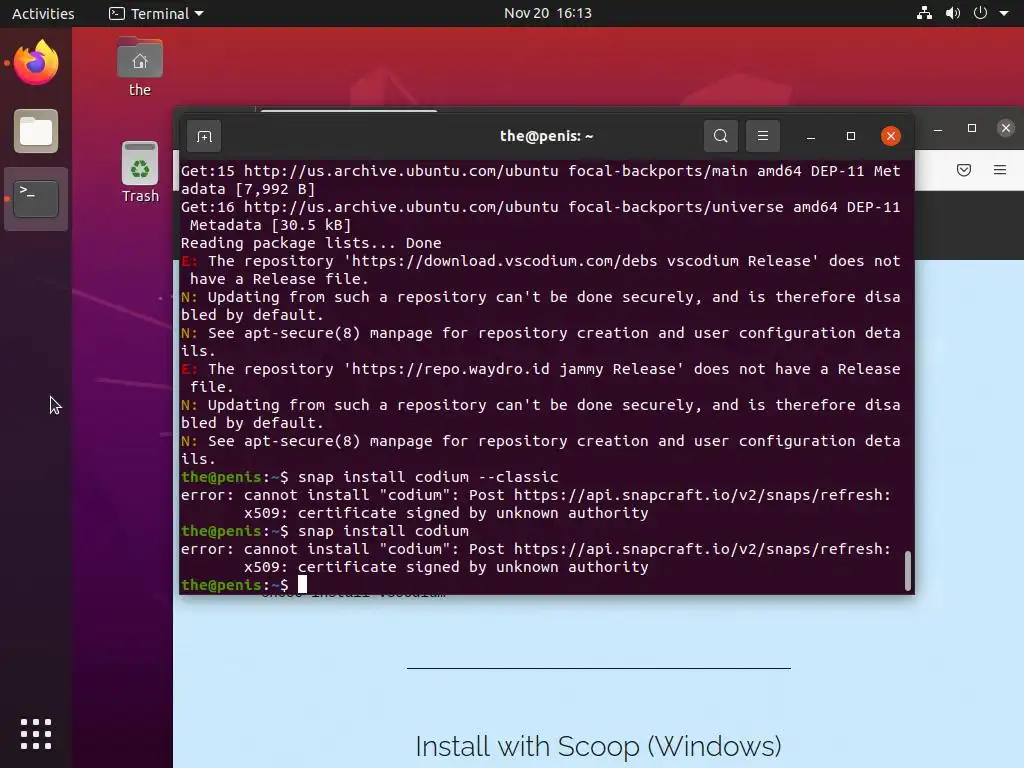This screenshot has width=1024, height=768.
Task: Close the Firefox window behind terminal
Action: click(x=1006, y=129)
